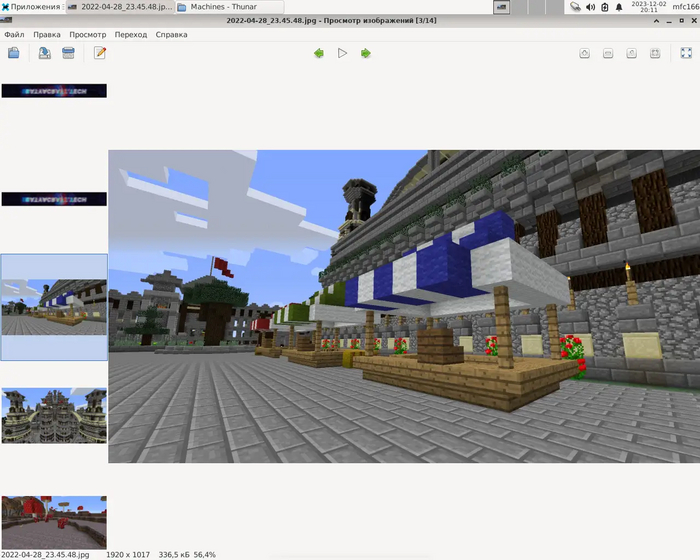The height and width of the screenshot is (560, 700).
Task: Click the 1920 x 1017 dimensions text
Action: pyautogui.click(x=128, y=554)
